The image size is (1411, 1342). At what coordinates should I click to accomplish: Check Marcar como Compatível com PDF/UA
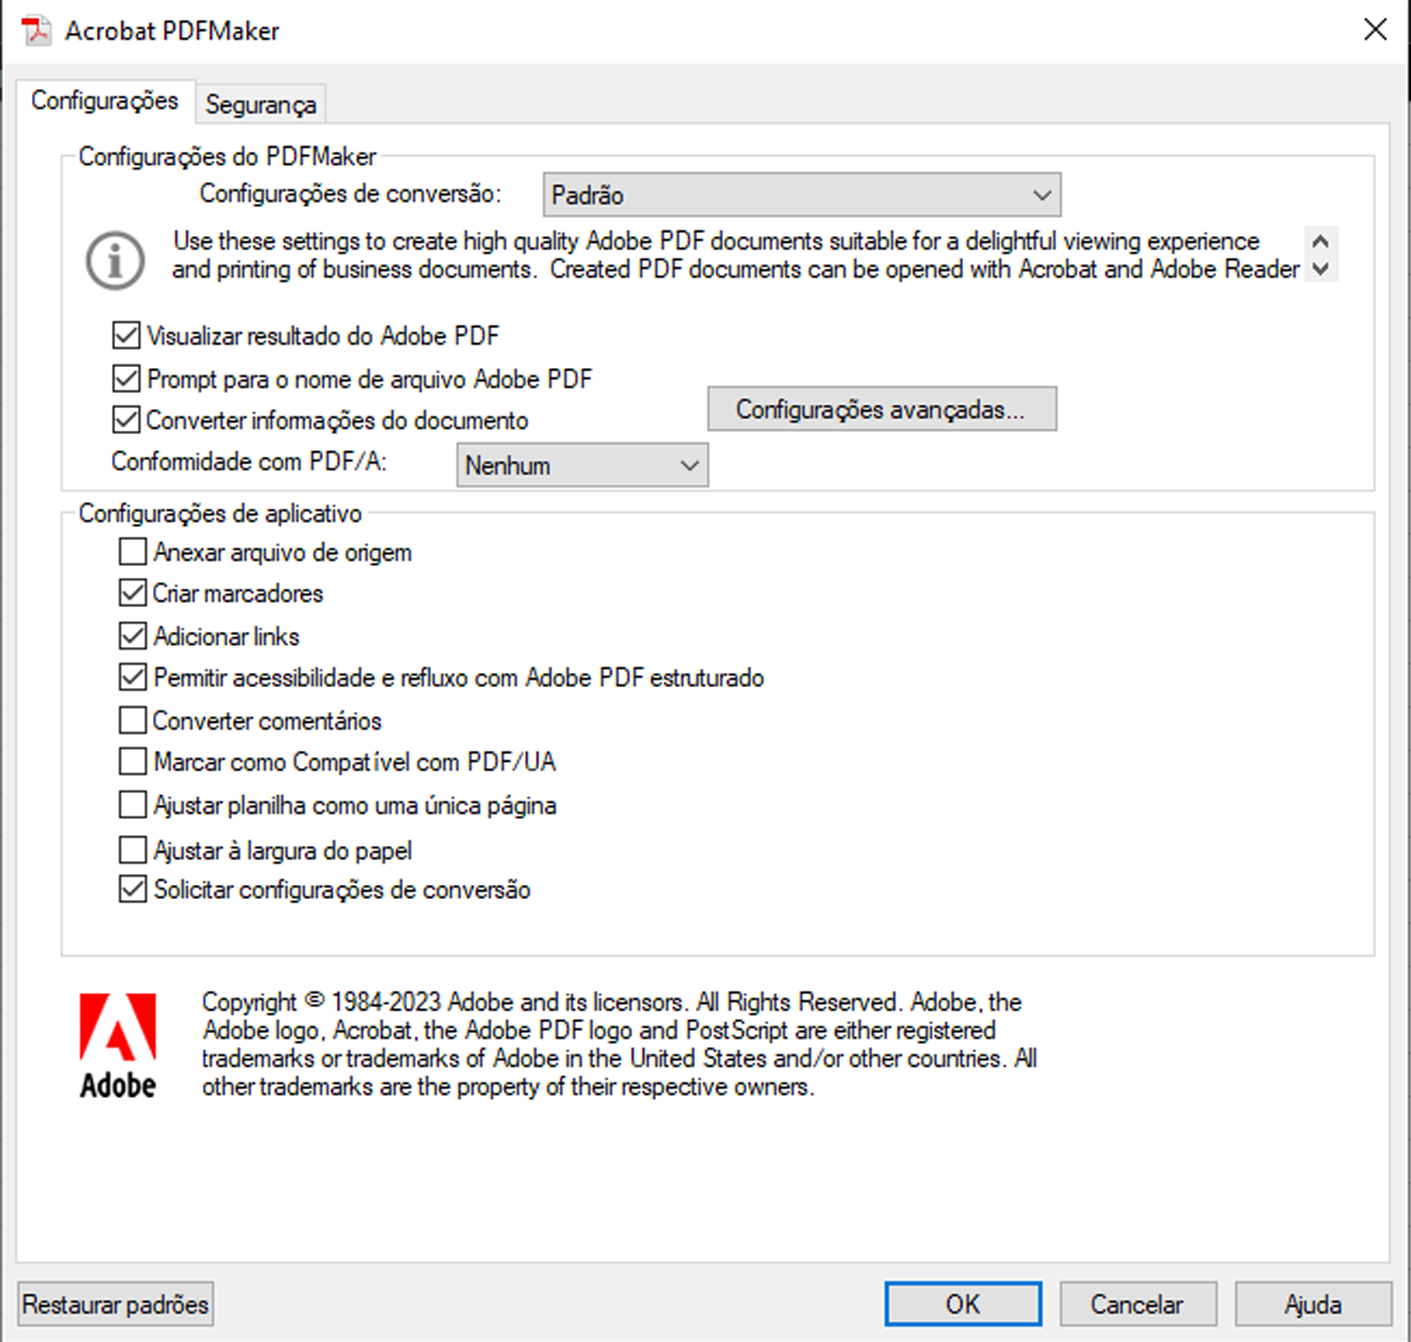[x=132, y=761]
